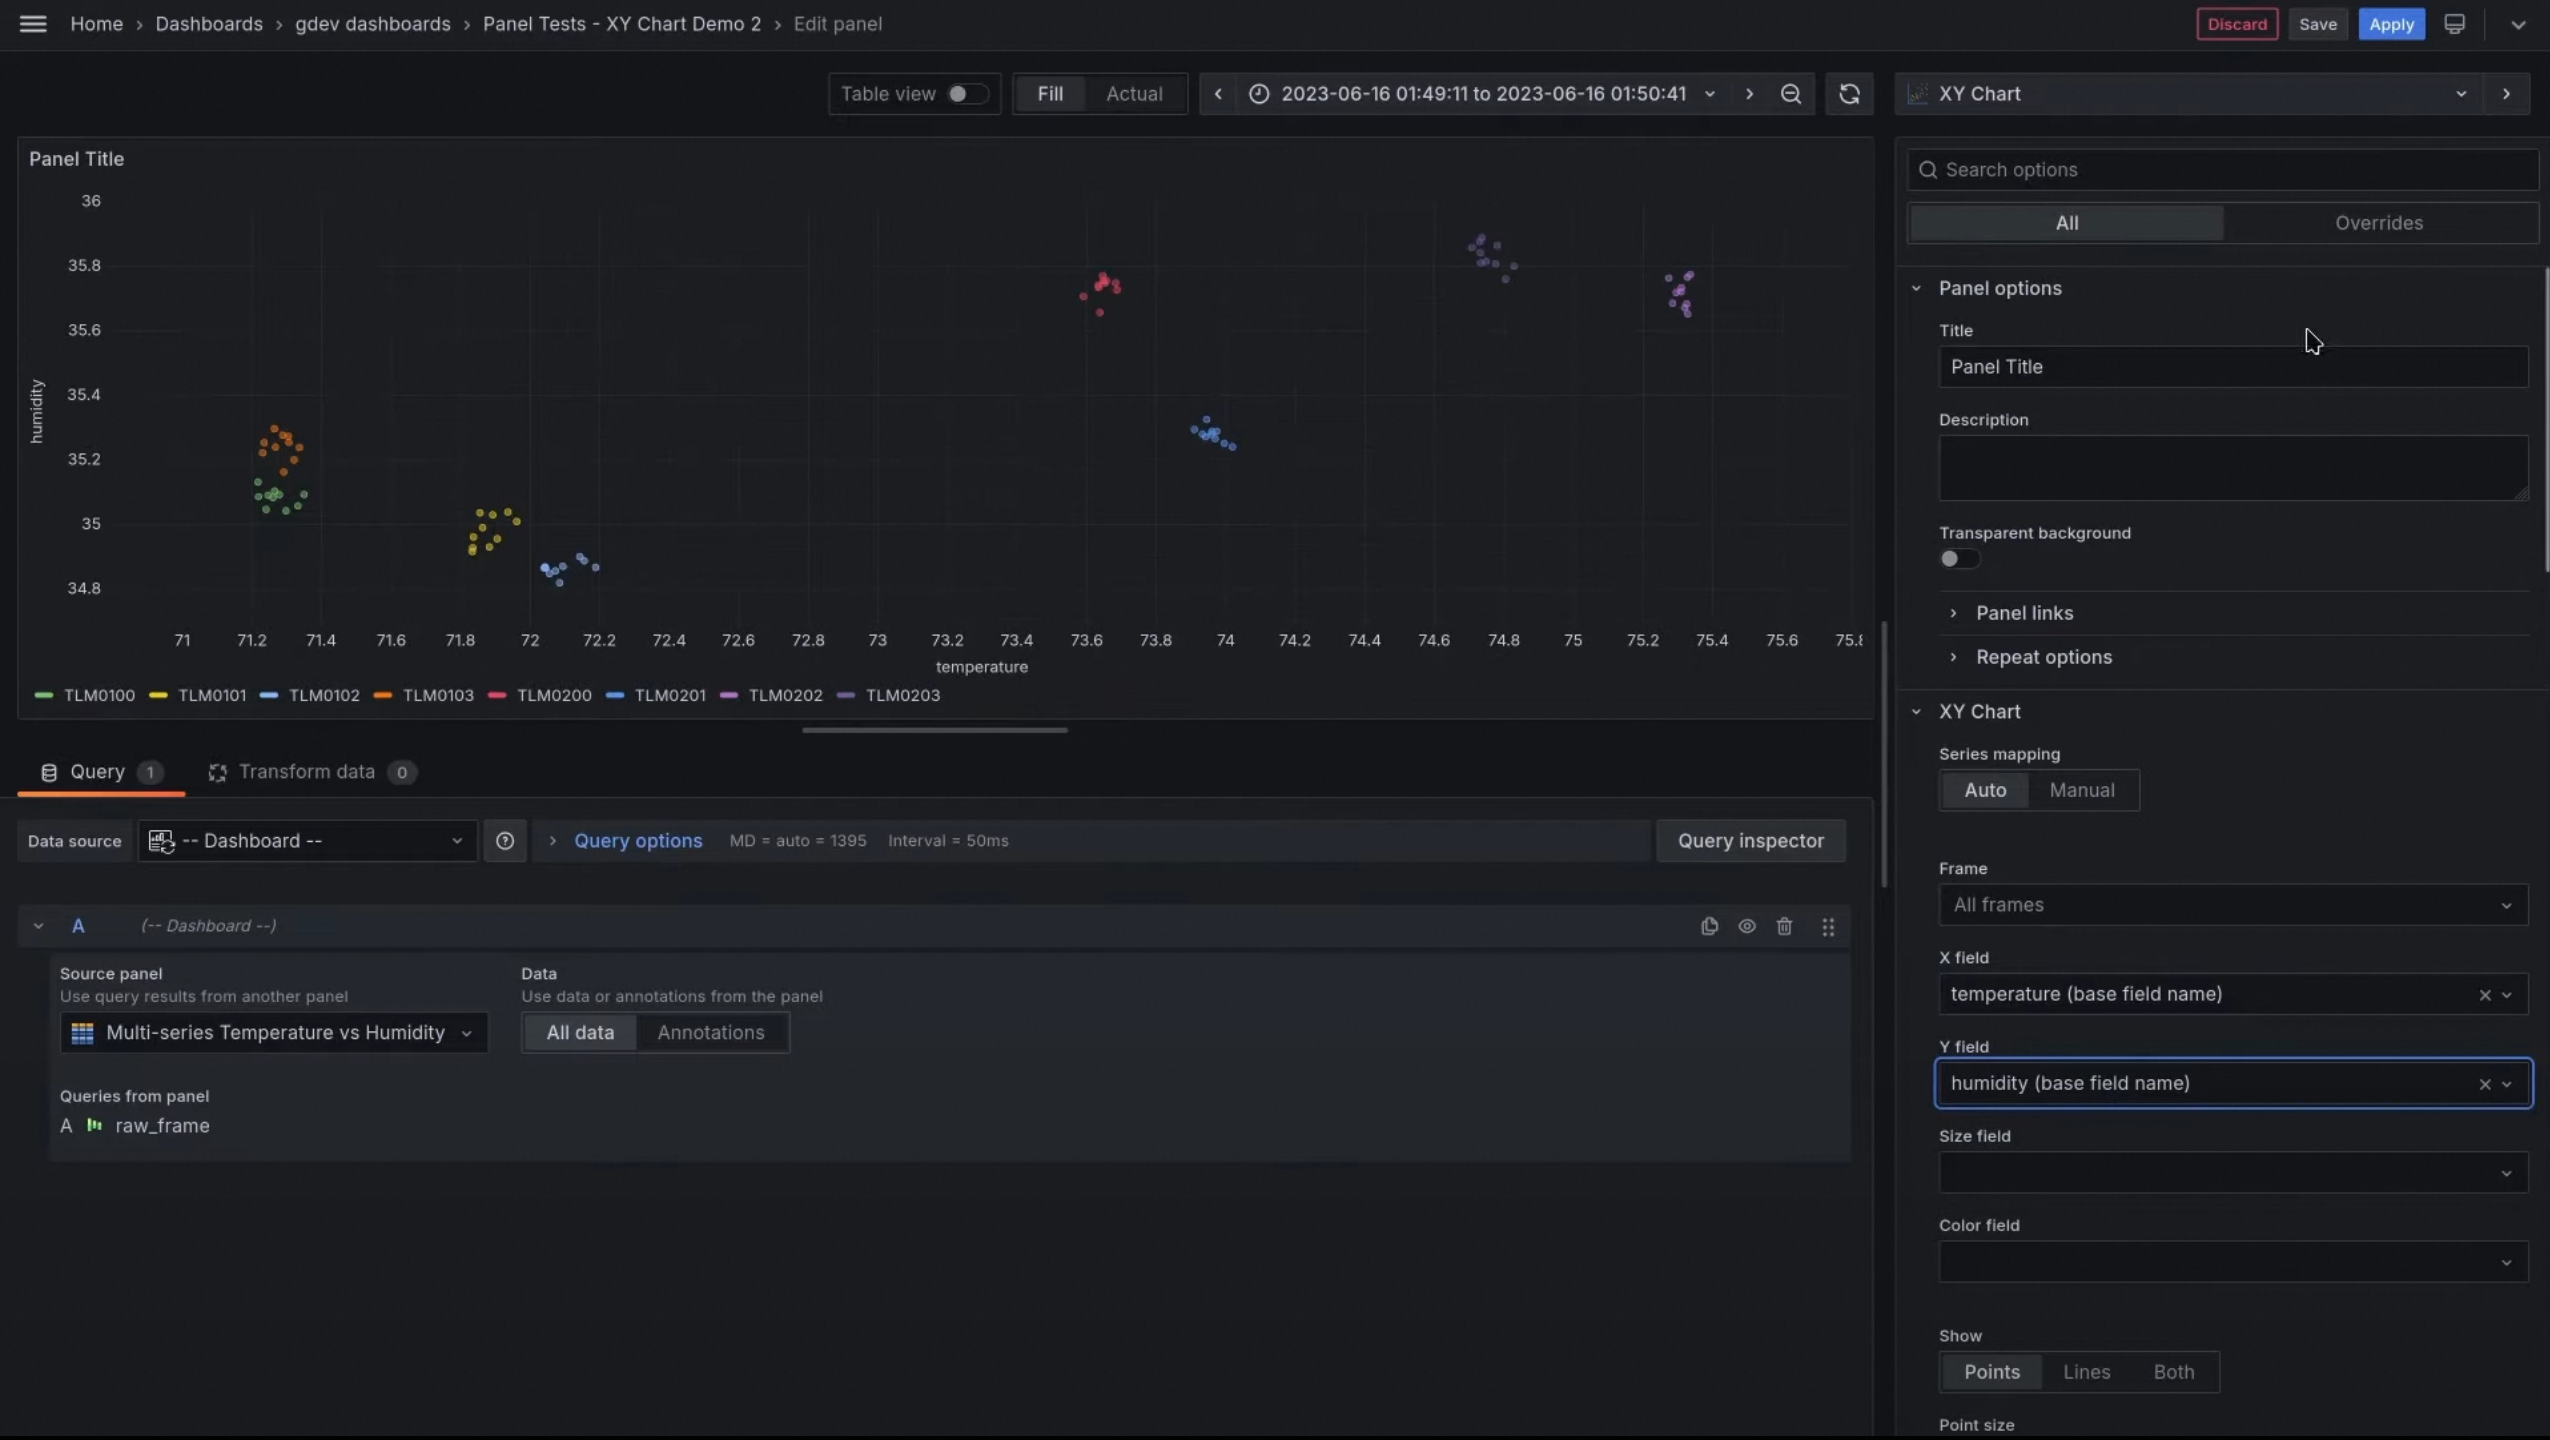2550x1440 pixels.
Task: Duplicate query A with copy icon
Action: tap(1709, 926)
